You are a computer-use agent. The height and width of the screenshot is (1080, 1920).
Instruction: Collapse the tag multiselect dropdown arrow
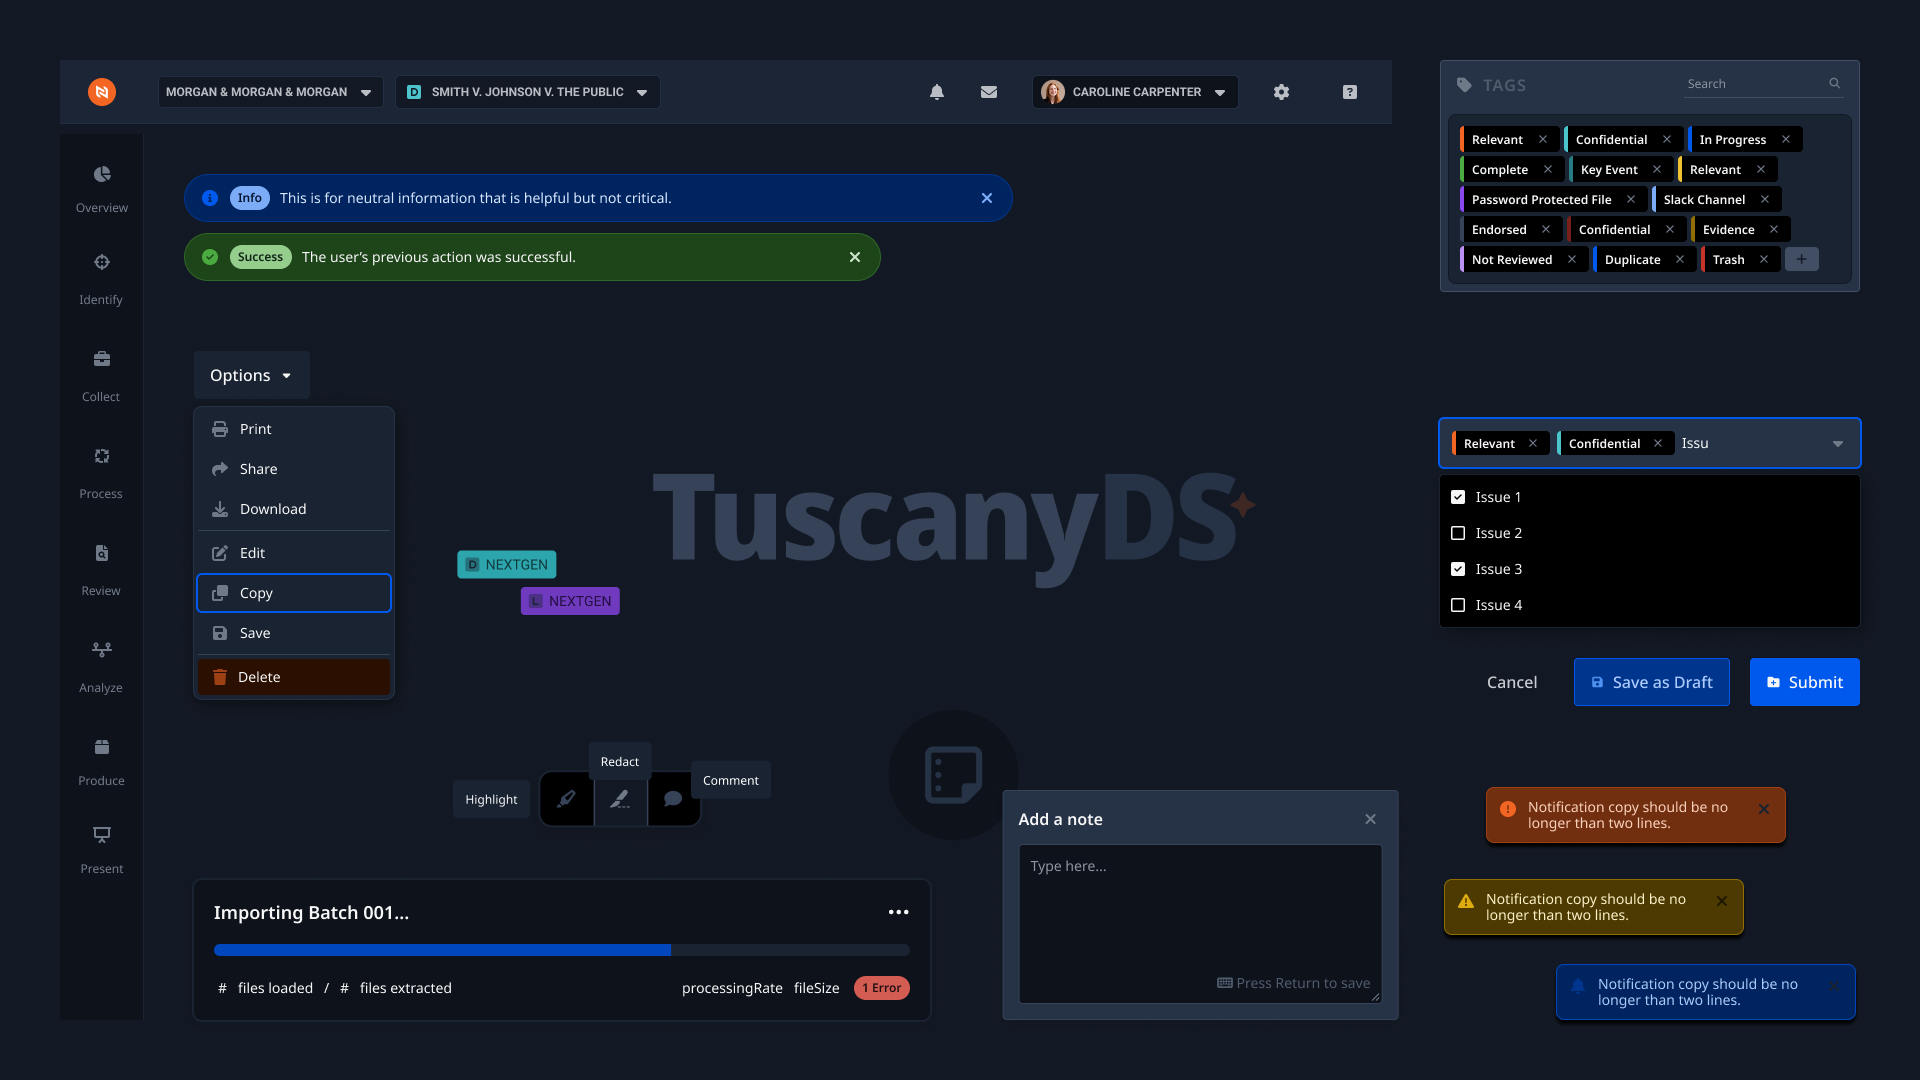click(x=1838, y=444)
